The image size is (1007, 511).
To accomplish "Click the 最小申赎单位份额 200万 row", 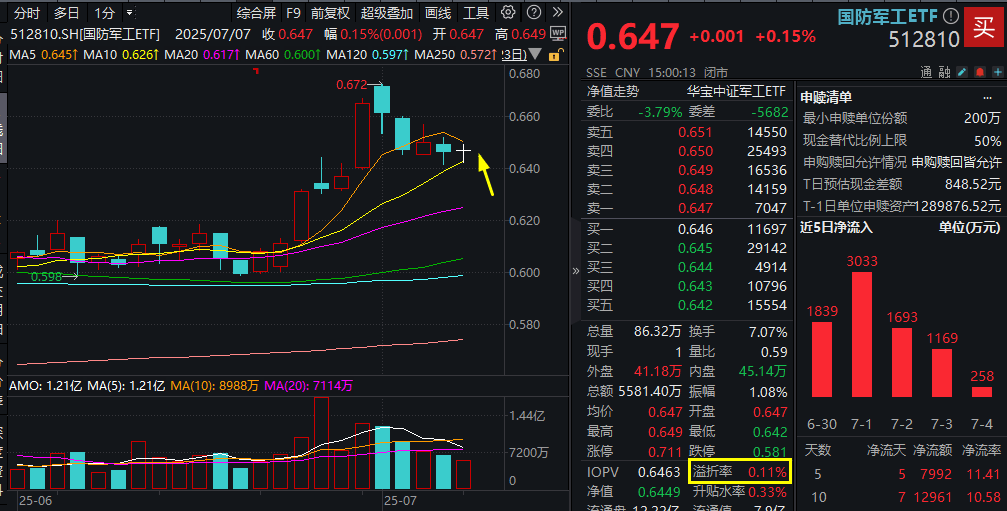I will pyautogui.click(x=901, y=118).
